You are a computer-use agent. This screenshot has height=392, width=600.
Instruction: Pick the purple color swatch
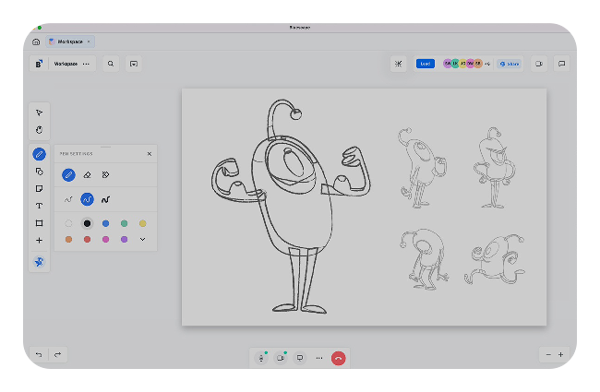(124, 239)
